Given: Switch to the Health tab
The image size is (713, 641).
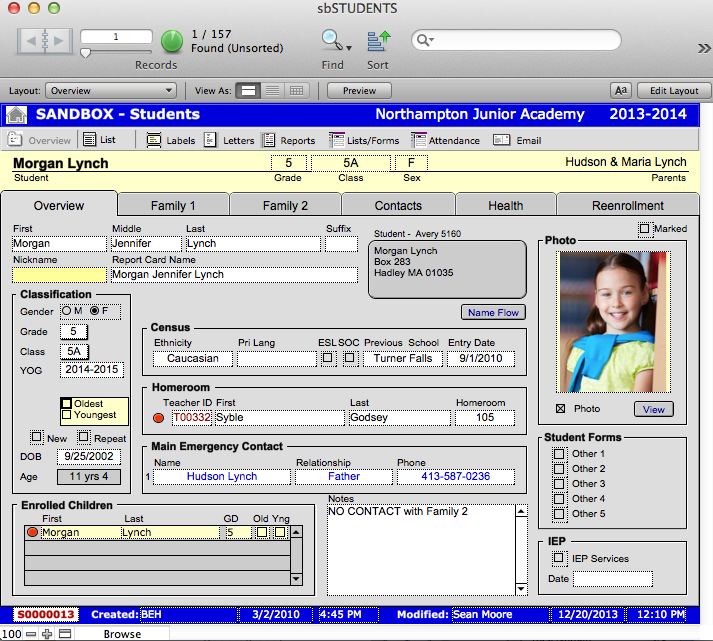Looking at the screenshot, I should point(505,205).
